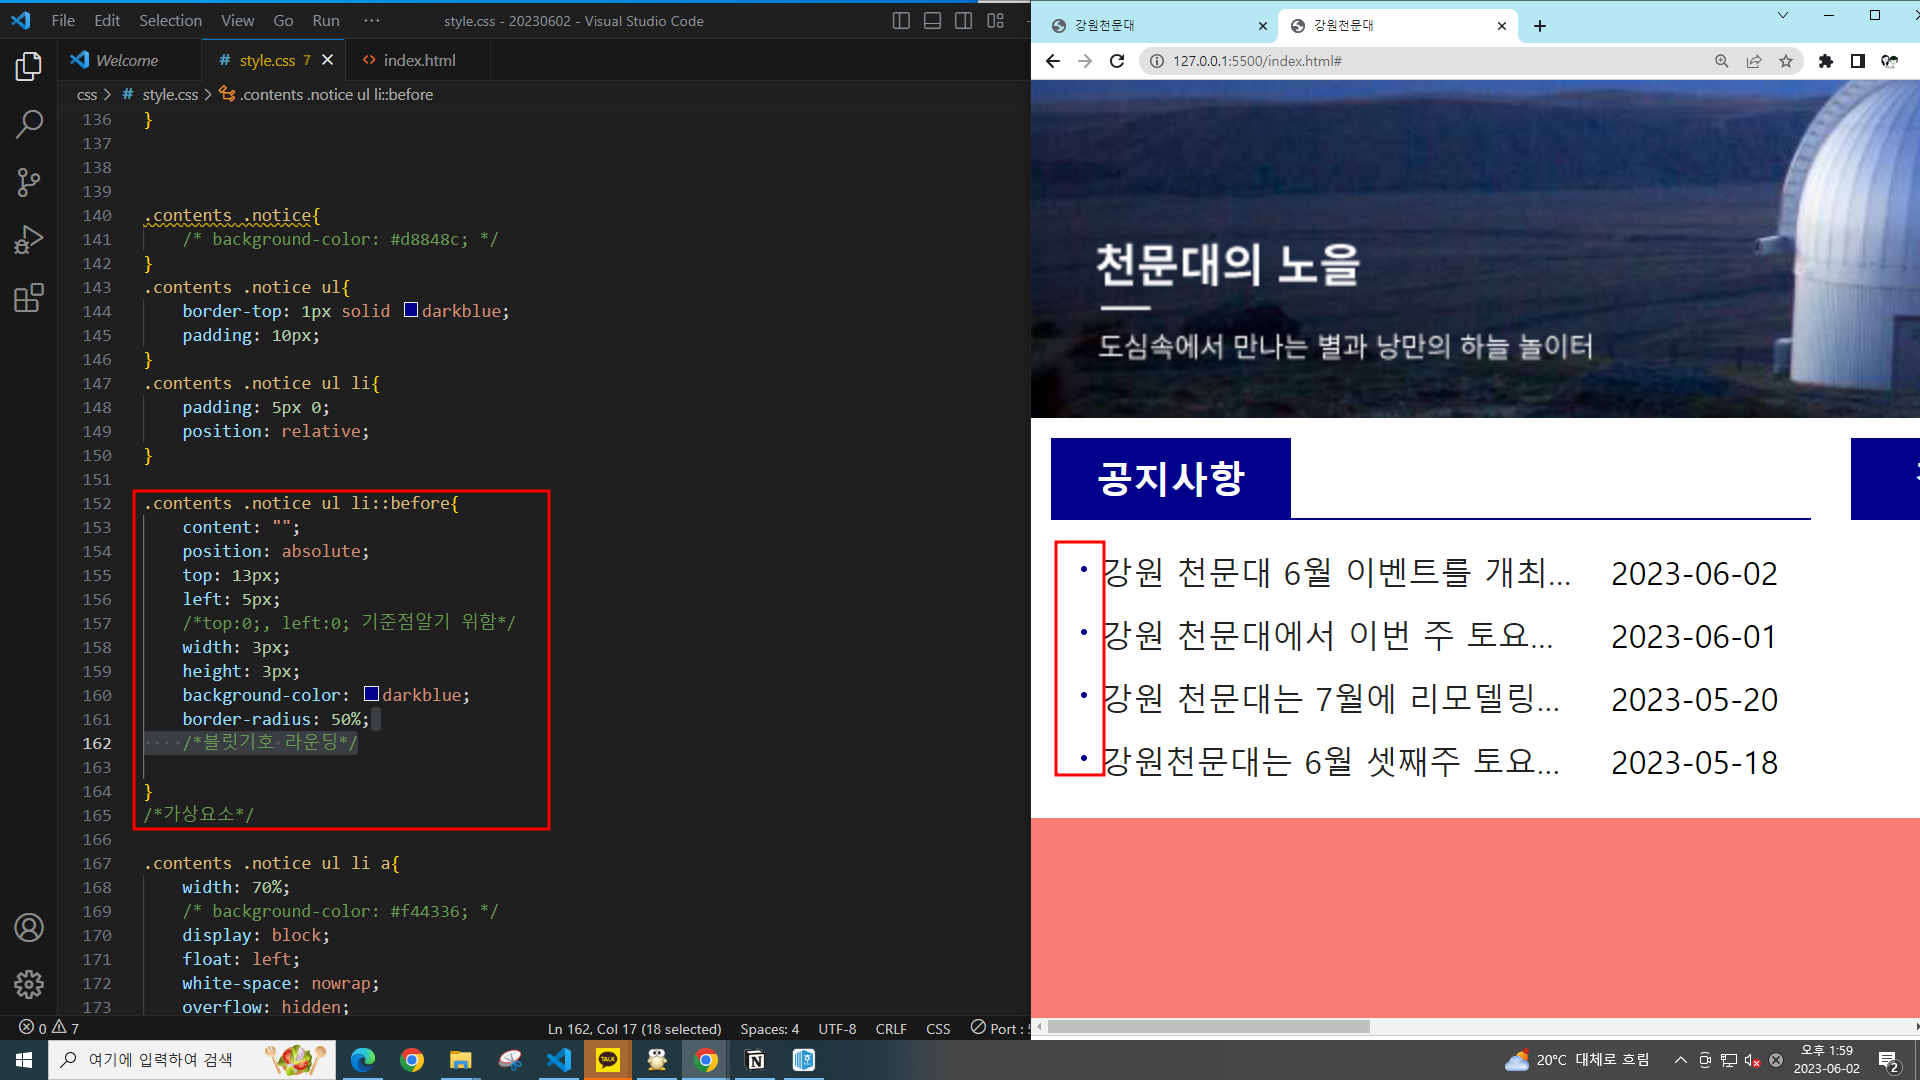
Task: Open the Extensions view
Action: (29, 298)
